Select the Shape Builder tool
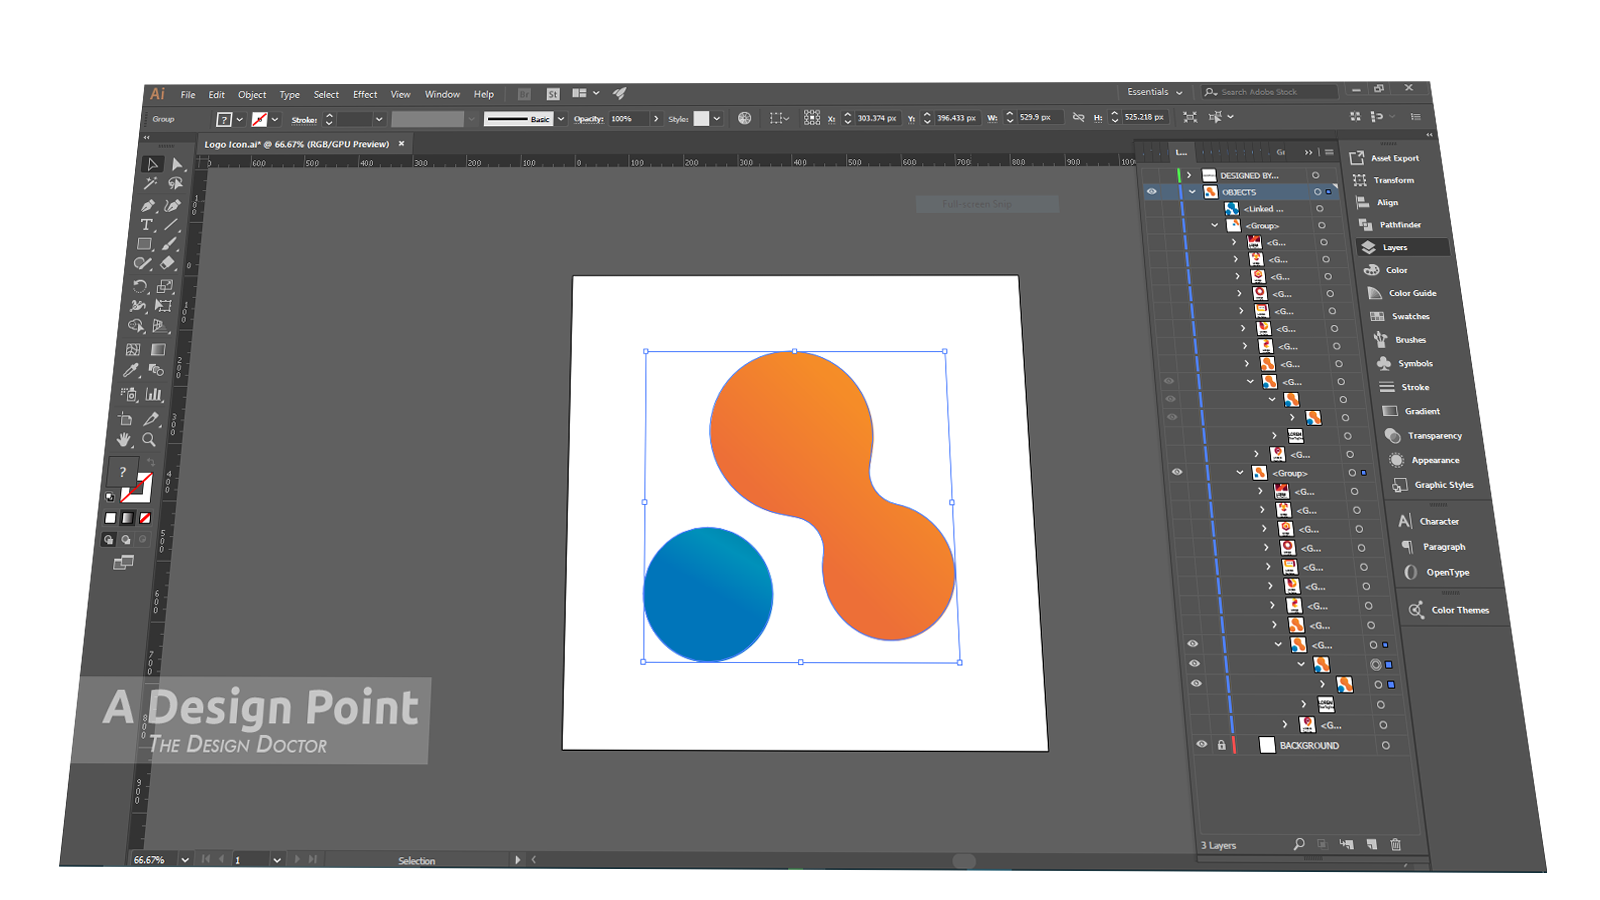 click(x=136, y=327)
